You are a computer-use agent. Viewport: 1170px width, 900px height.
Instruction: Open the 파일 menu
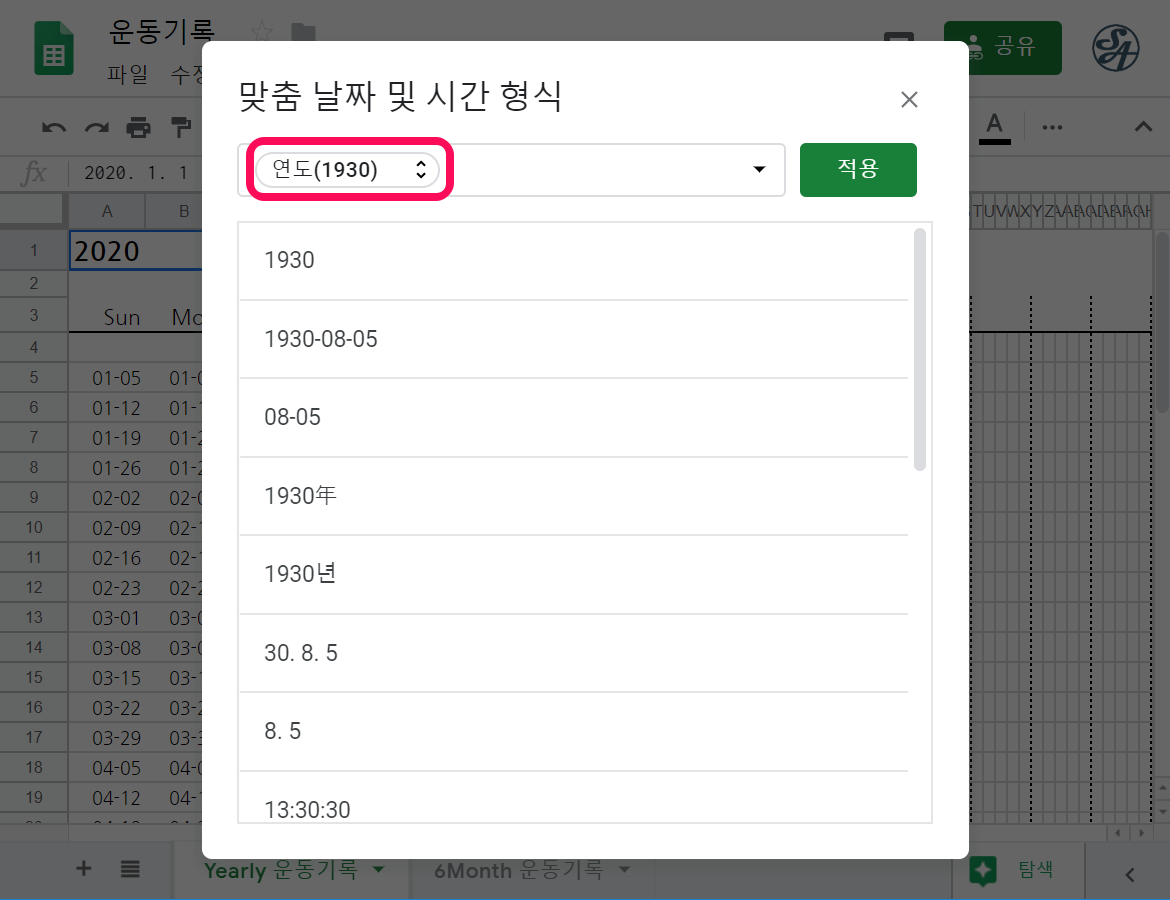127,74
